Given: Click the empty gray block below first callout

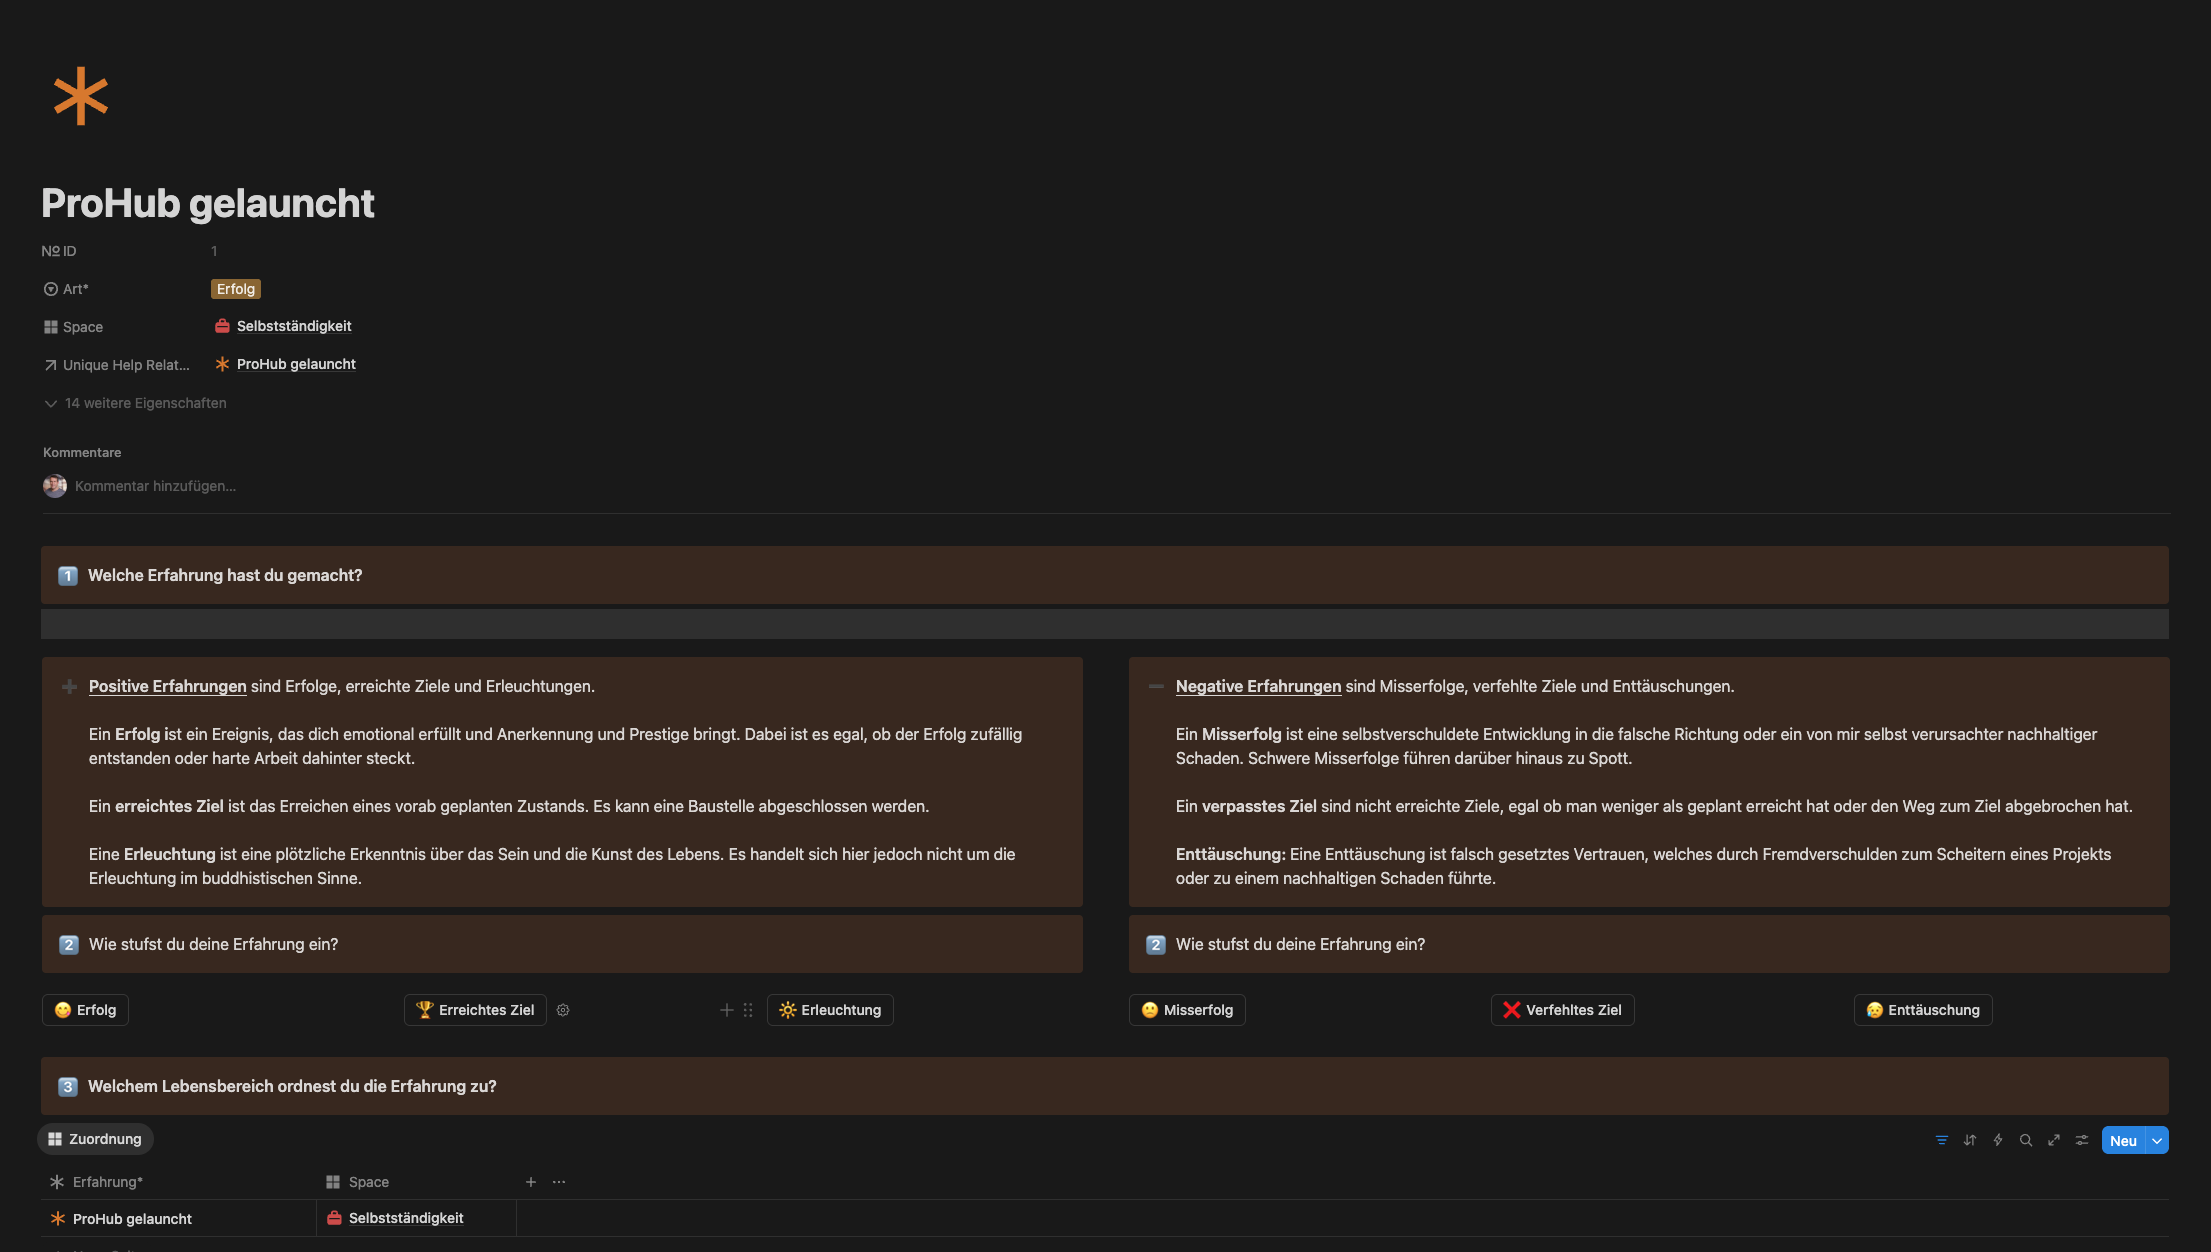Looking at the screenshot, I should tap(1104, 624).
